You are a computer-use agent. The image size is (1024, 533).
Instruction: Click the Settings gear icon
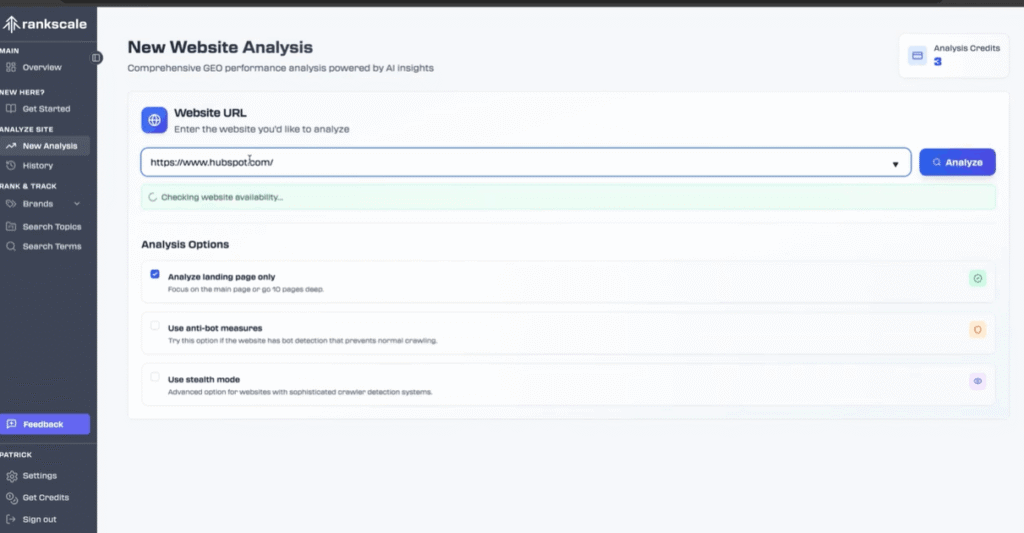[12, 476]
